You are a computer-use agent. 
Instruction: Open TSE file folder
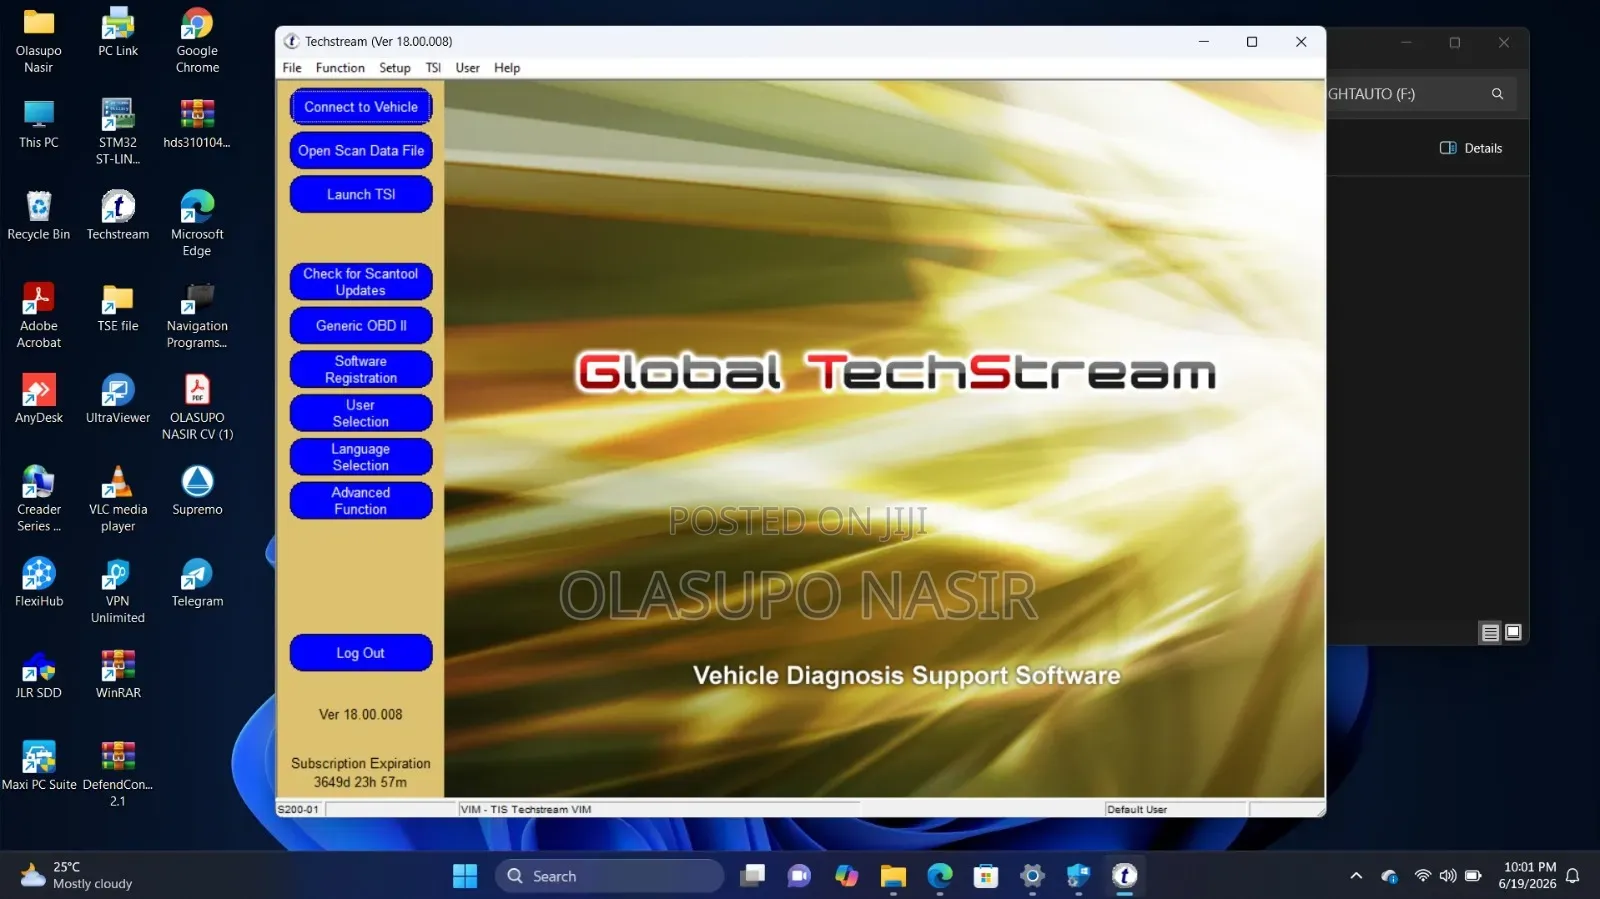point(118,307)
